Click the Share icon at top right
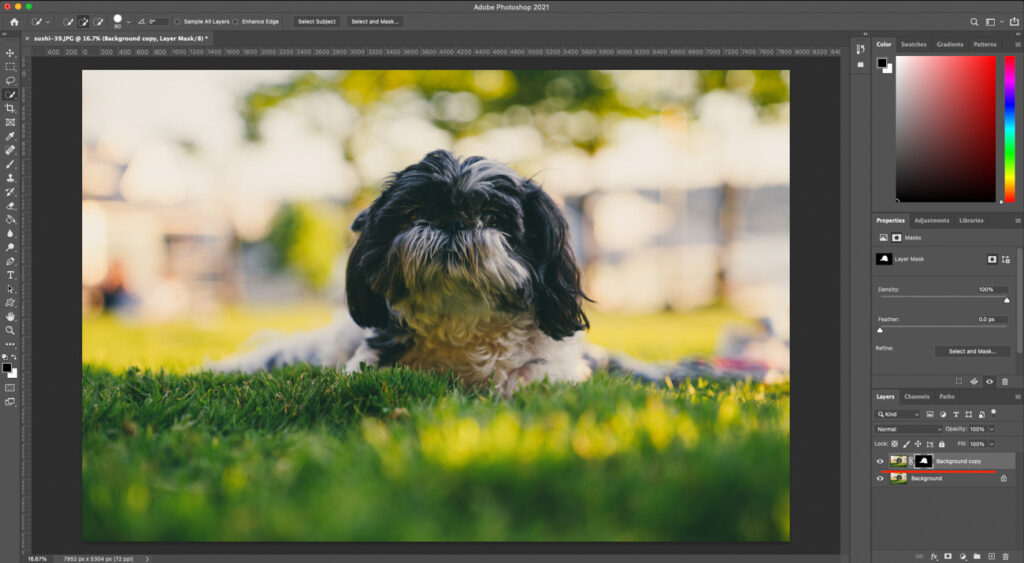Viewport: 1024px width, 563px height. click(x=1014, y=22)
